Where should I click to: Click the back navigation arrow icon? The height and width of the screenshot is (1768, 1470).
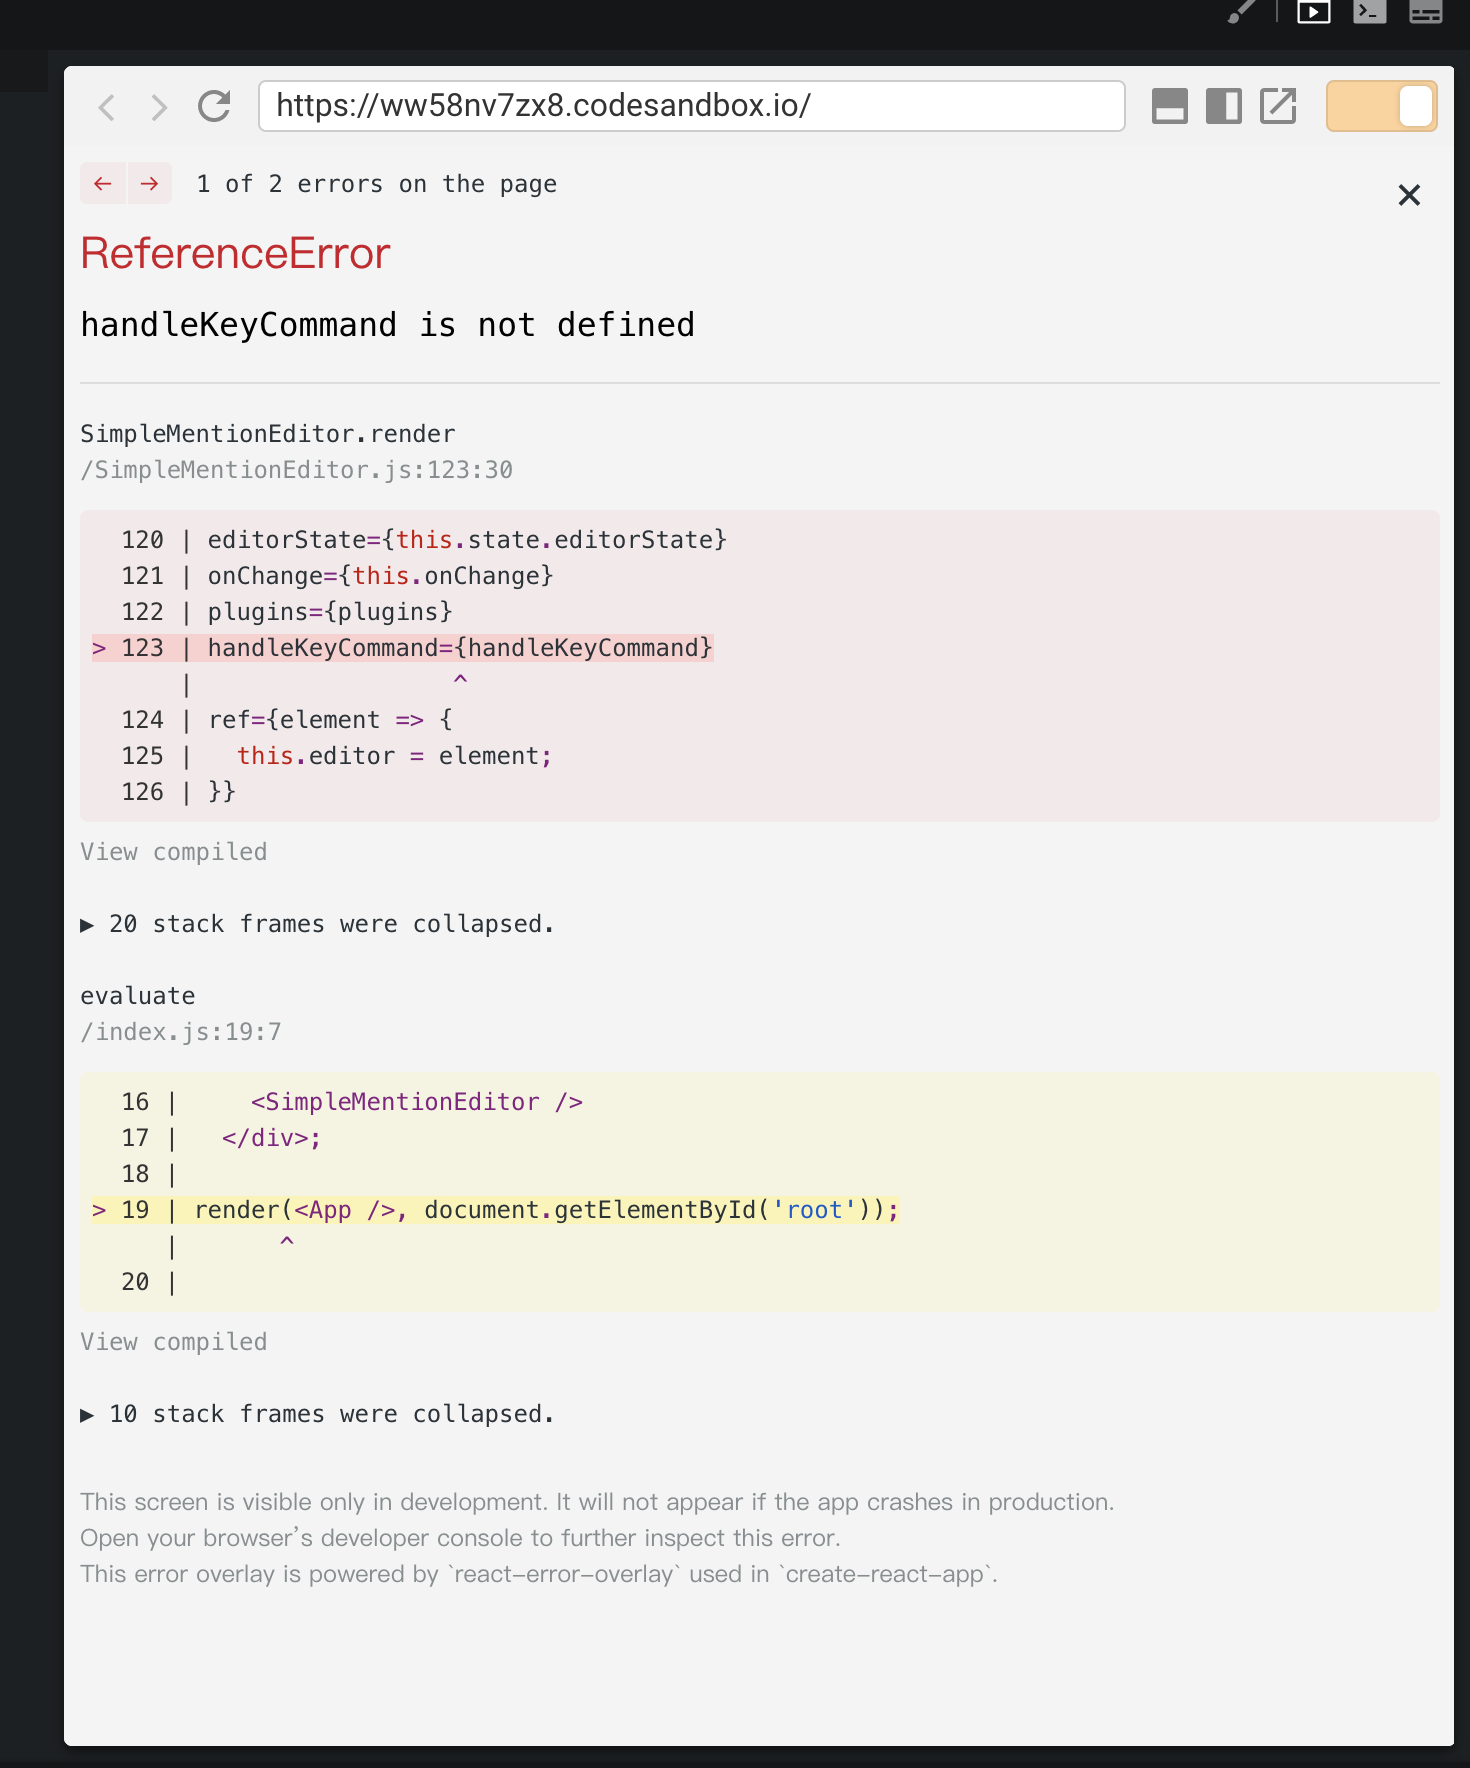pyautogui.click(x=106, y=106)
